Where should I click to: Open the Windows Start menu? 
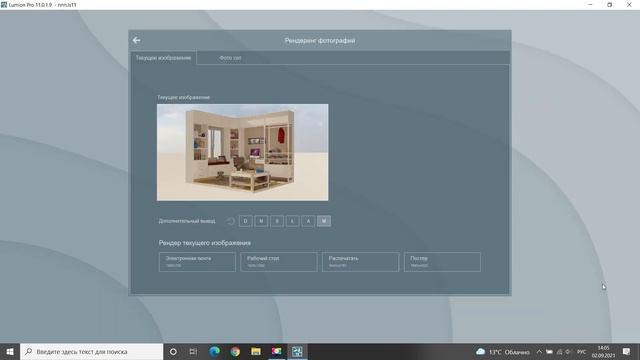10,351
